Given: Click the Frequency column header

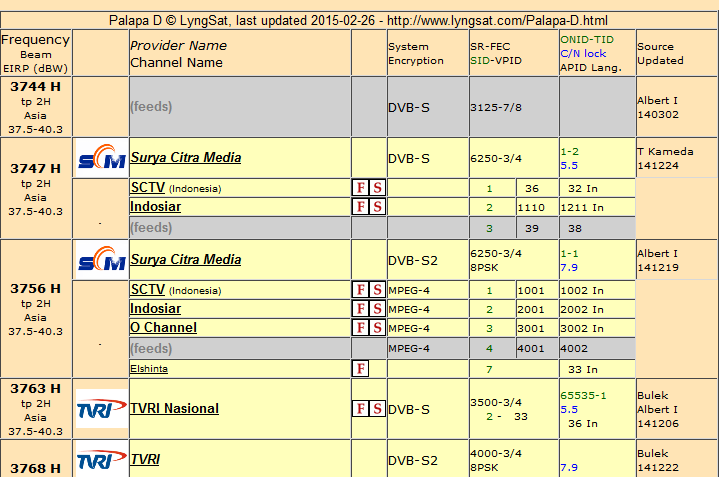Looking at the screenshot, I should click(36, 53).
